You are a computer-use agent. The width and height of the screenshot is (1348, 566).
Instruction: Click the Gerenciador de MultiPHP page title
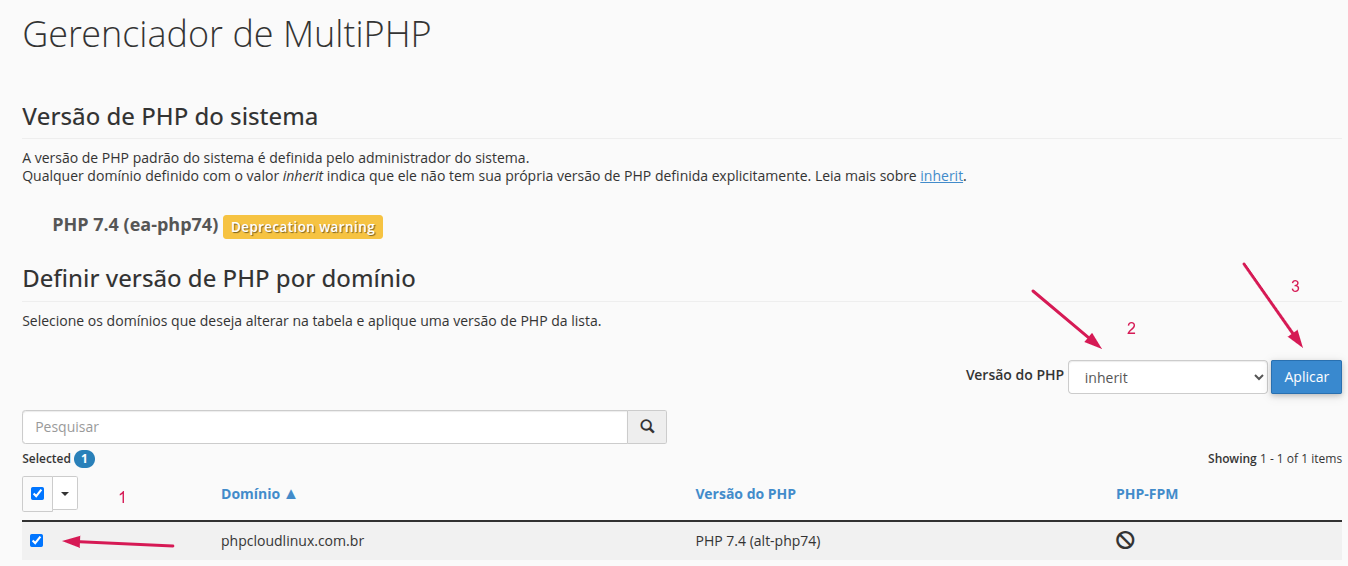pyautogui.click(x=226, y=34)
